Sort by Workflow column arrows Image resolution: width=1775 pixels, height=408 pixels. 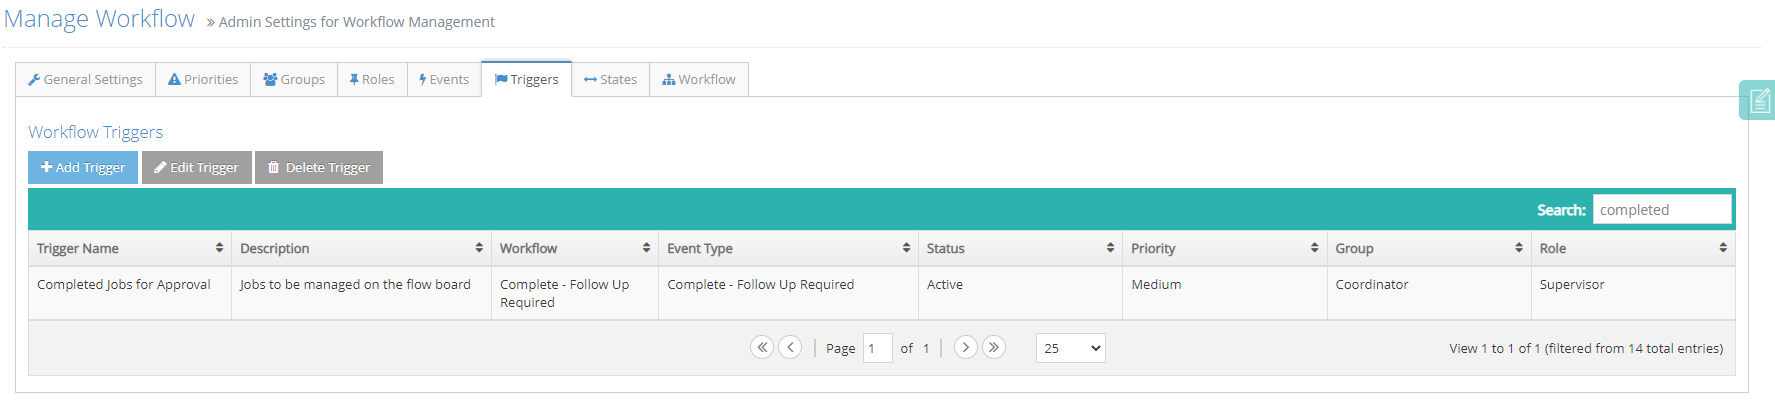click(646, 248)
